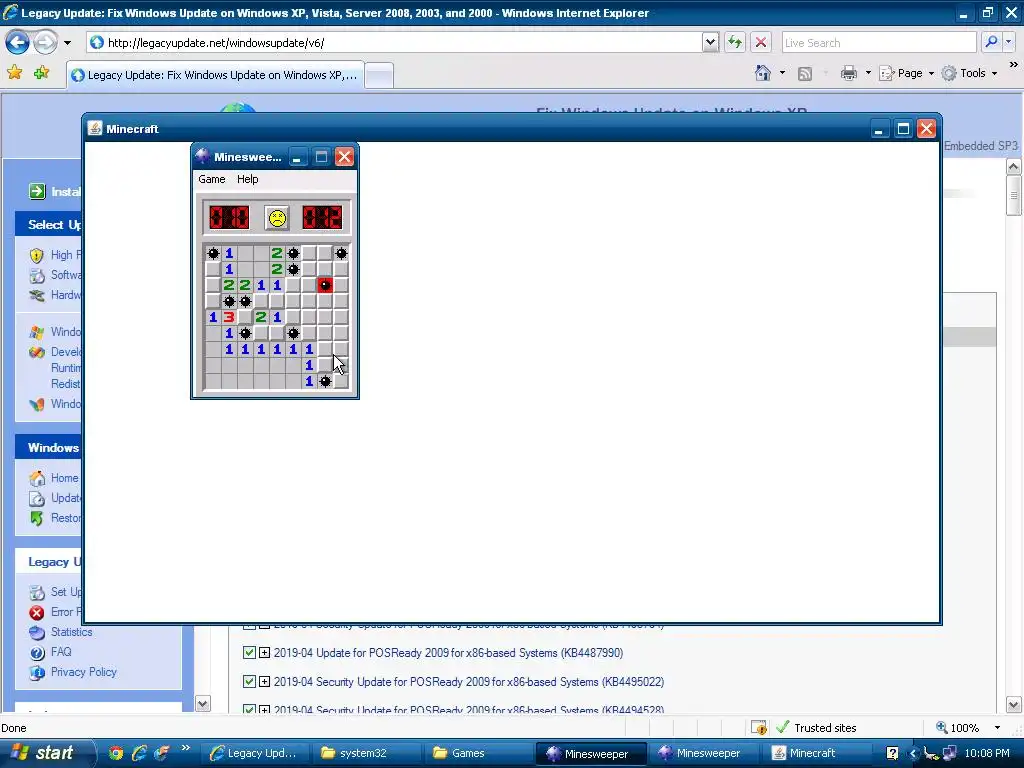Screen dimensions: 1024x768
Task: Click the Home sidebar house icon
Action: [37, 478]
